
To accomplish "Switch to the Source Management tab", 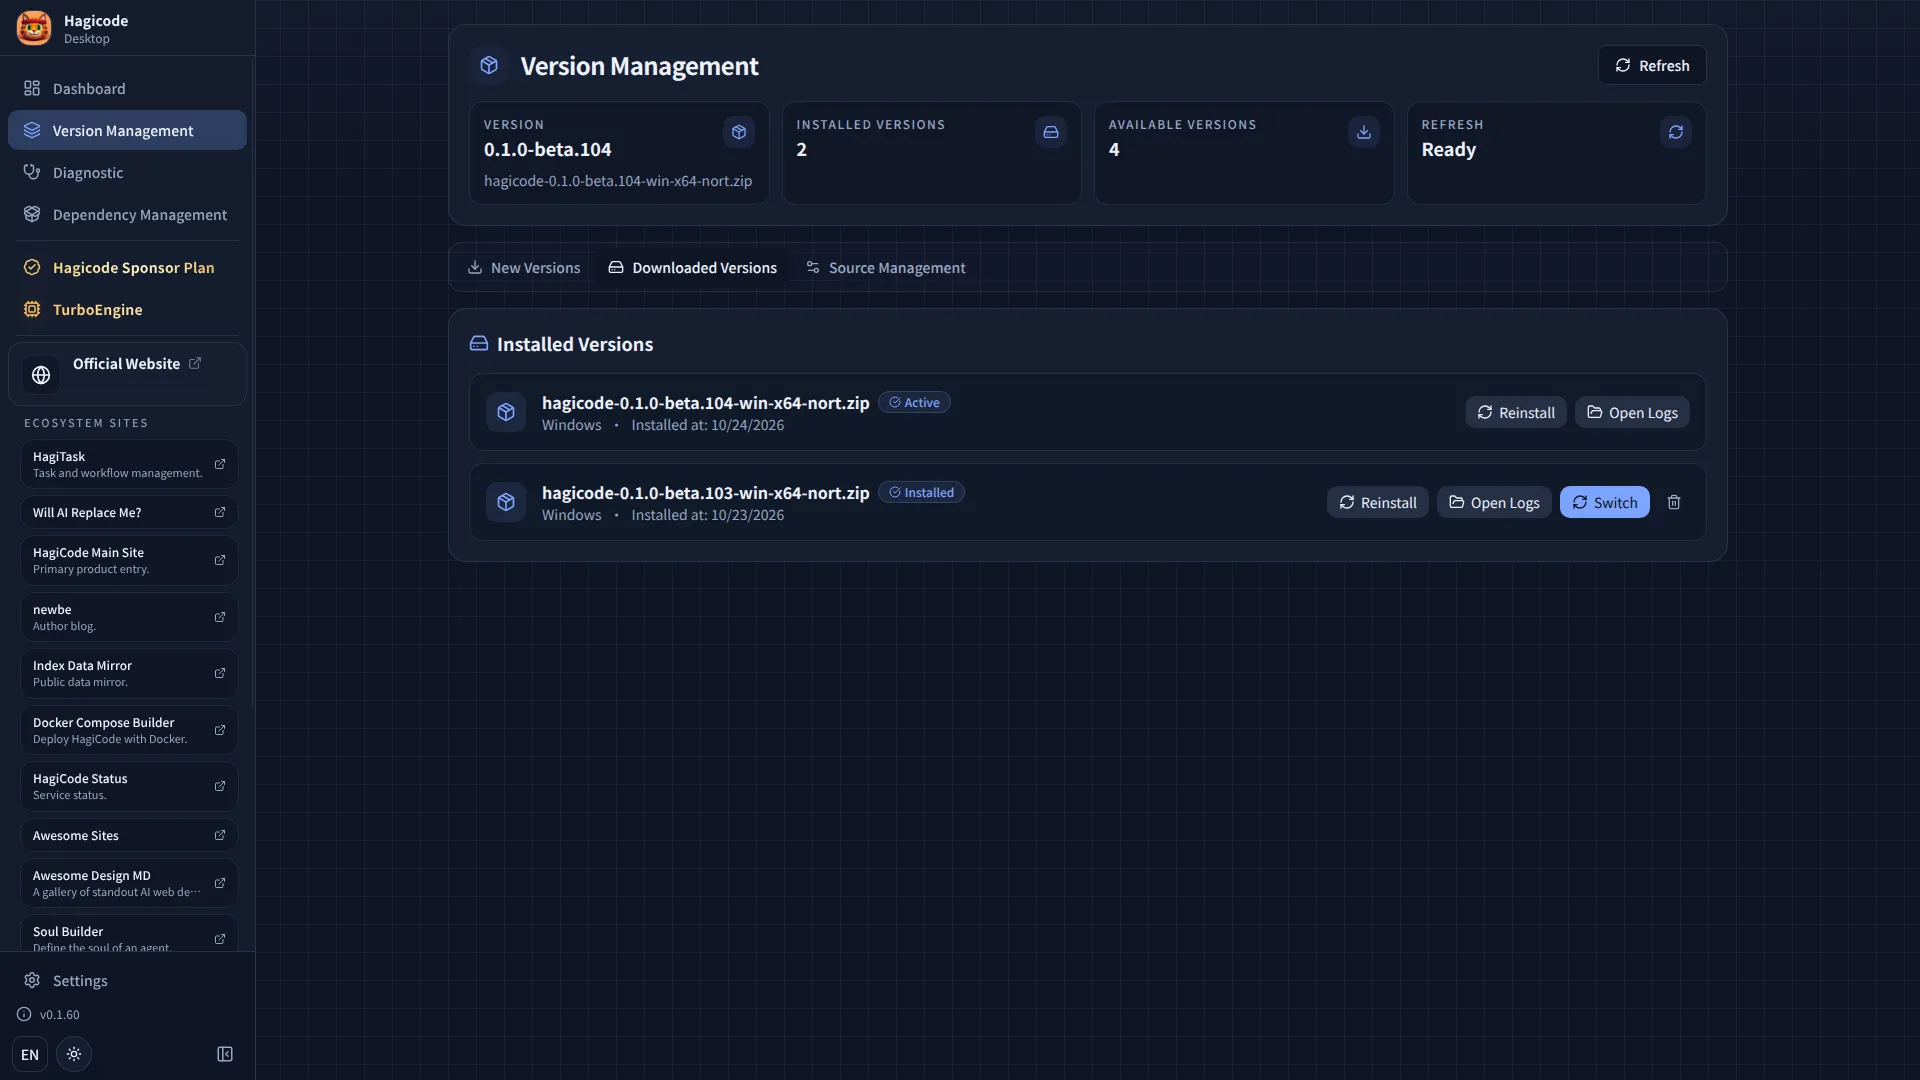I will pyautogui.click(x=886, y=267).
